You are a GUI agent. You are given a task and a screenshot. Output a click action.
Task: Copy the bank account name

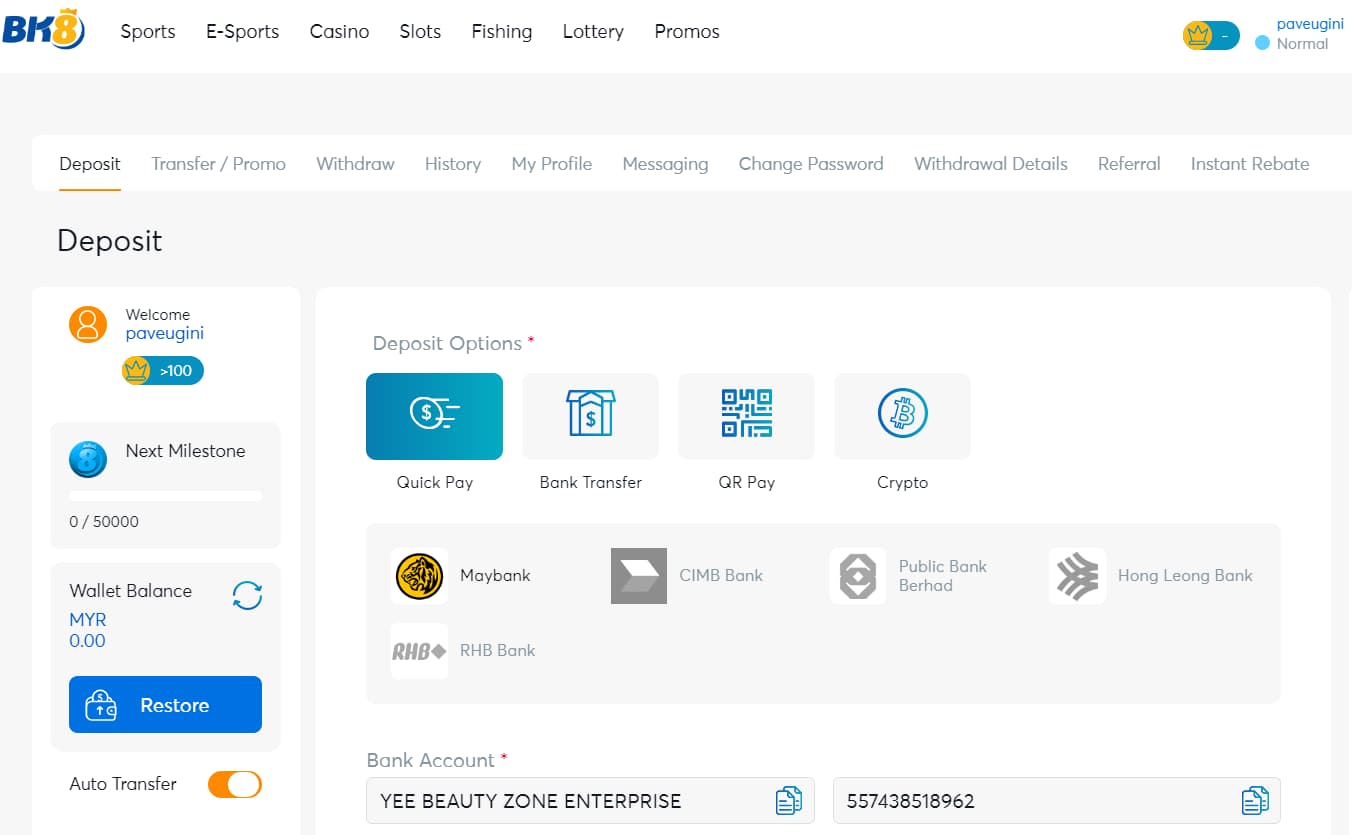coord(789,801)
